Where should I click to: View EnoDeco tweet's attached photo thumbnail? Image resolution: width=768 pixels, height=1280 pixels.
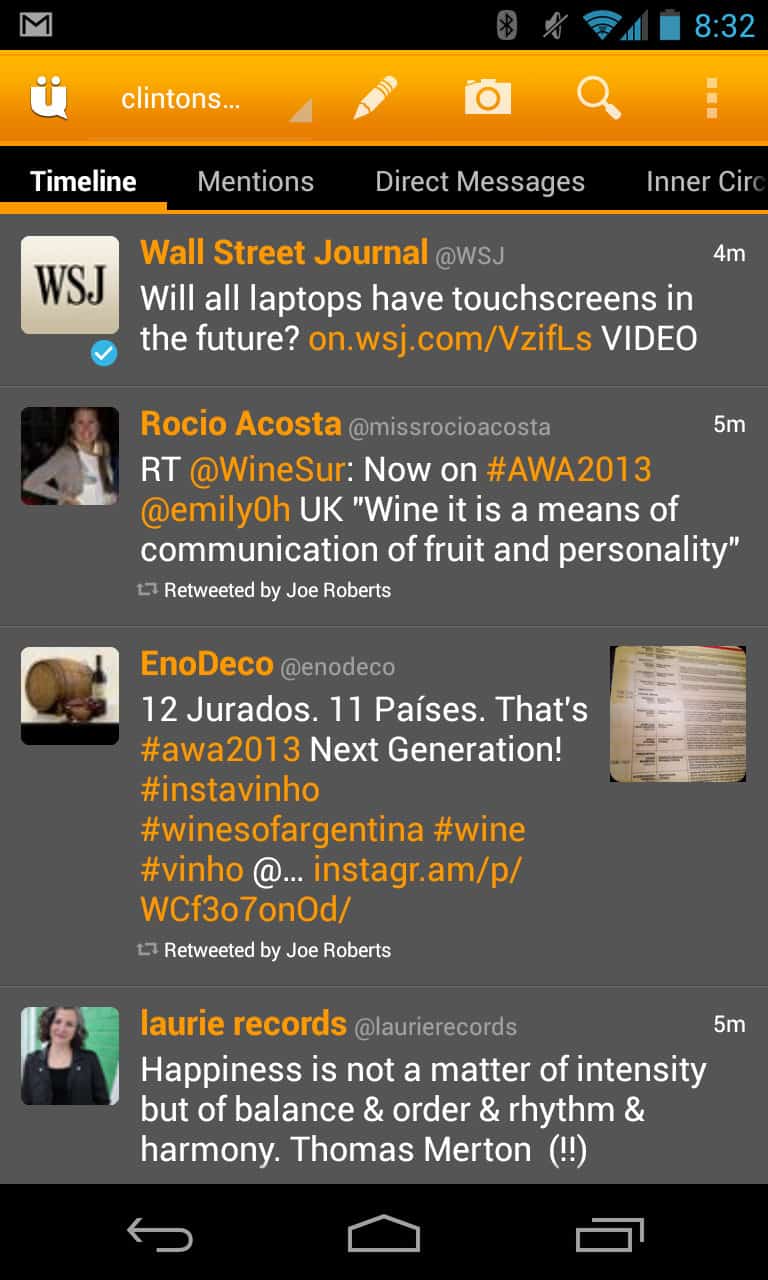click(x=678, y=714)
